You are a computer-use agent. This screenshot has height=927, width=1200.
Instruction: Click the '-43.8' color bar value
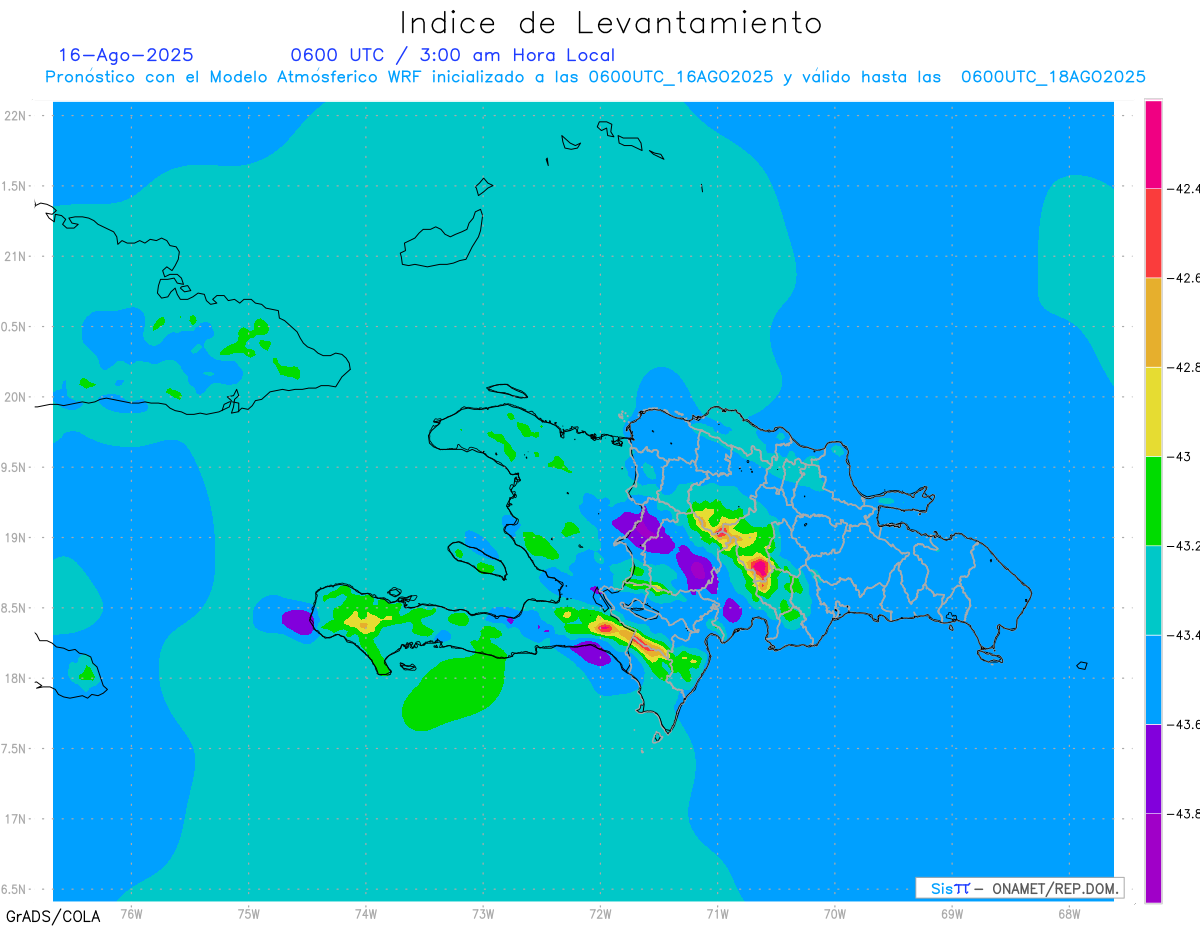click(1182, 814)
